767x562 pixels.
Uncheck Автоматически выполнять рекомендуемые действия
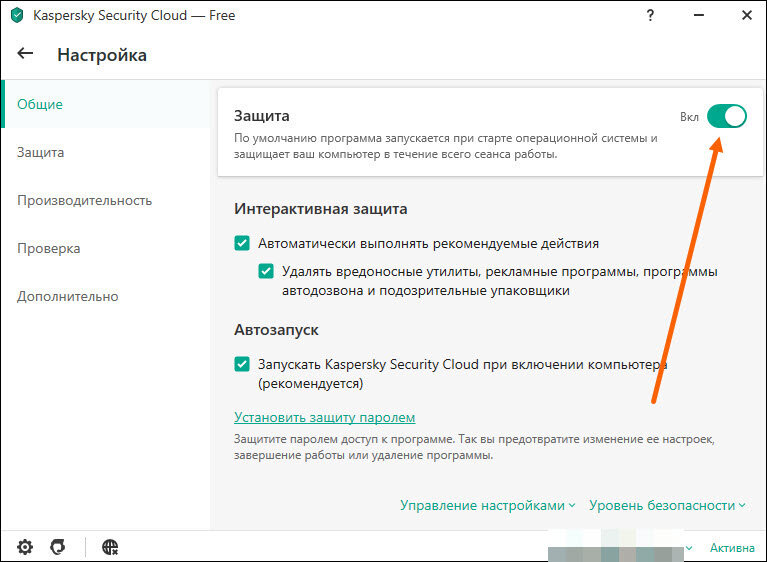point(242,243)
